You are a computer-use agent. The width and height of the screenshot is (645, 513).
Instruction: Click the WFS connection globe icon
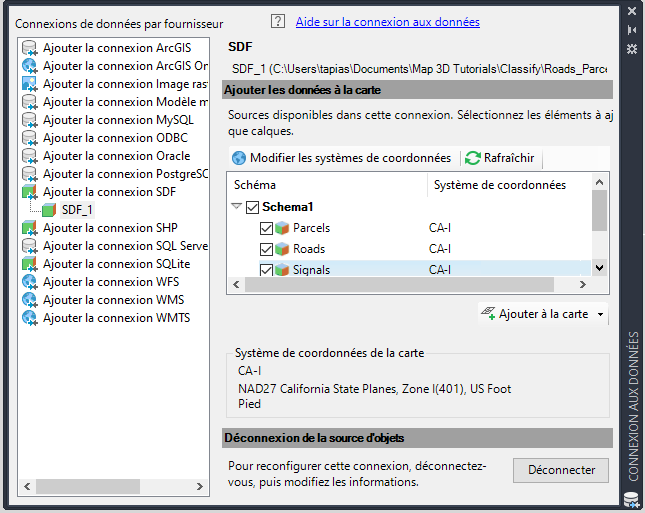pyautogui.click(x=30, y=282)
